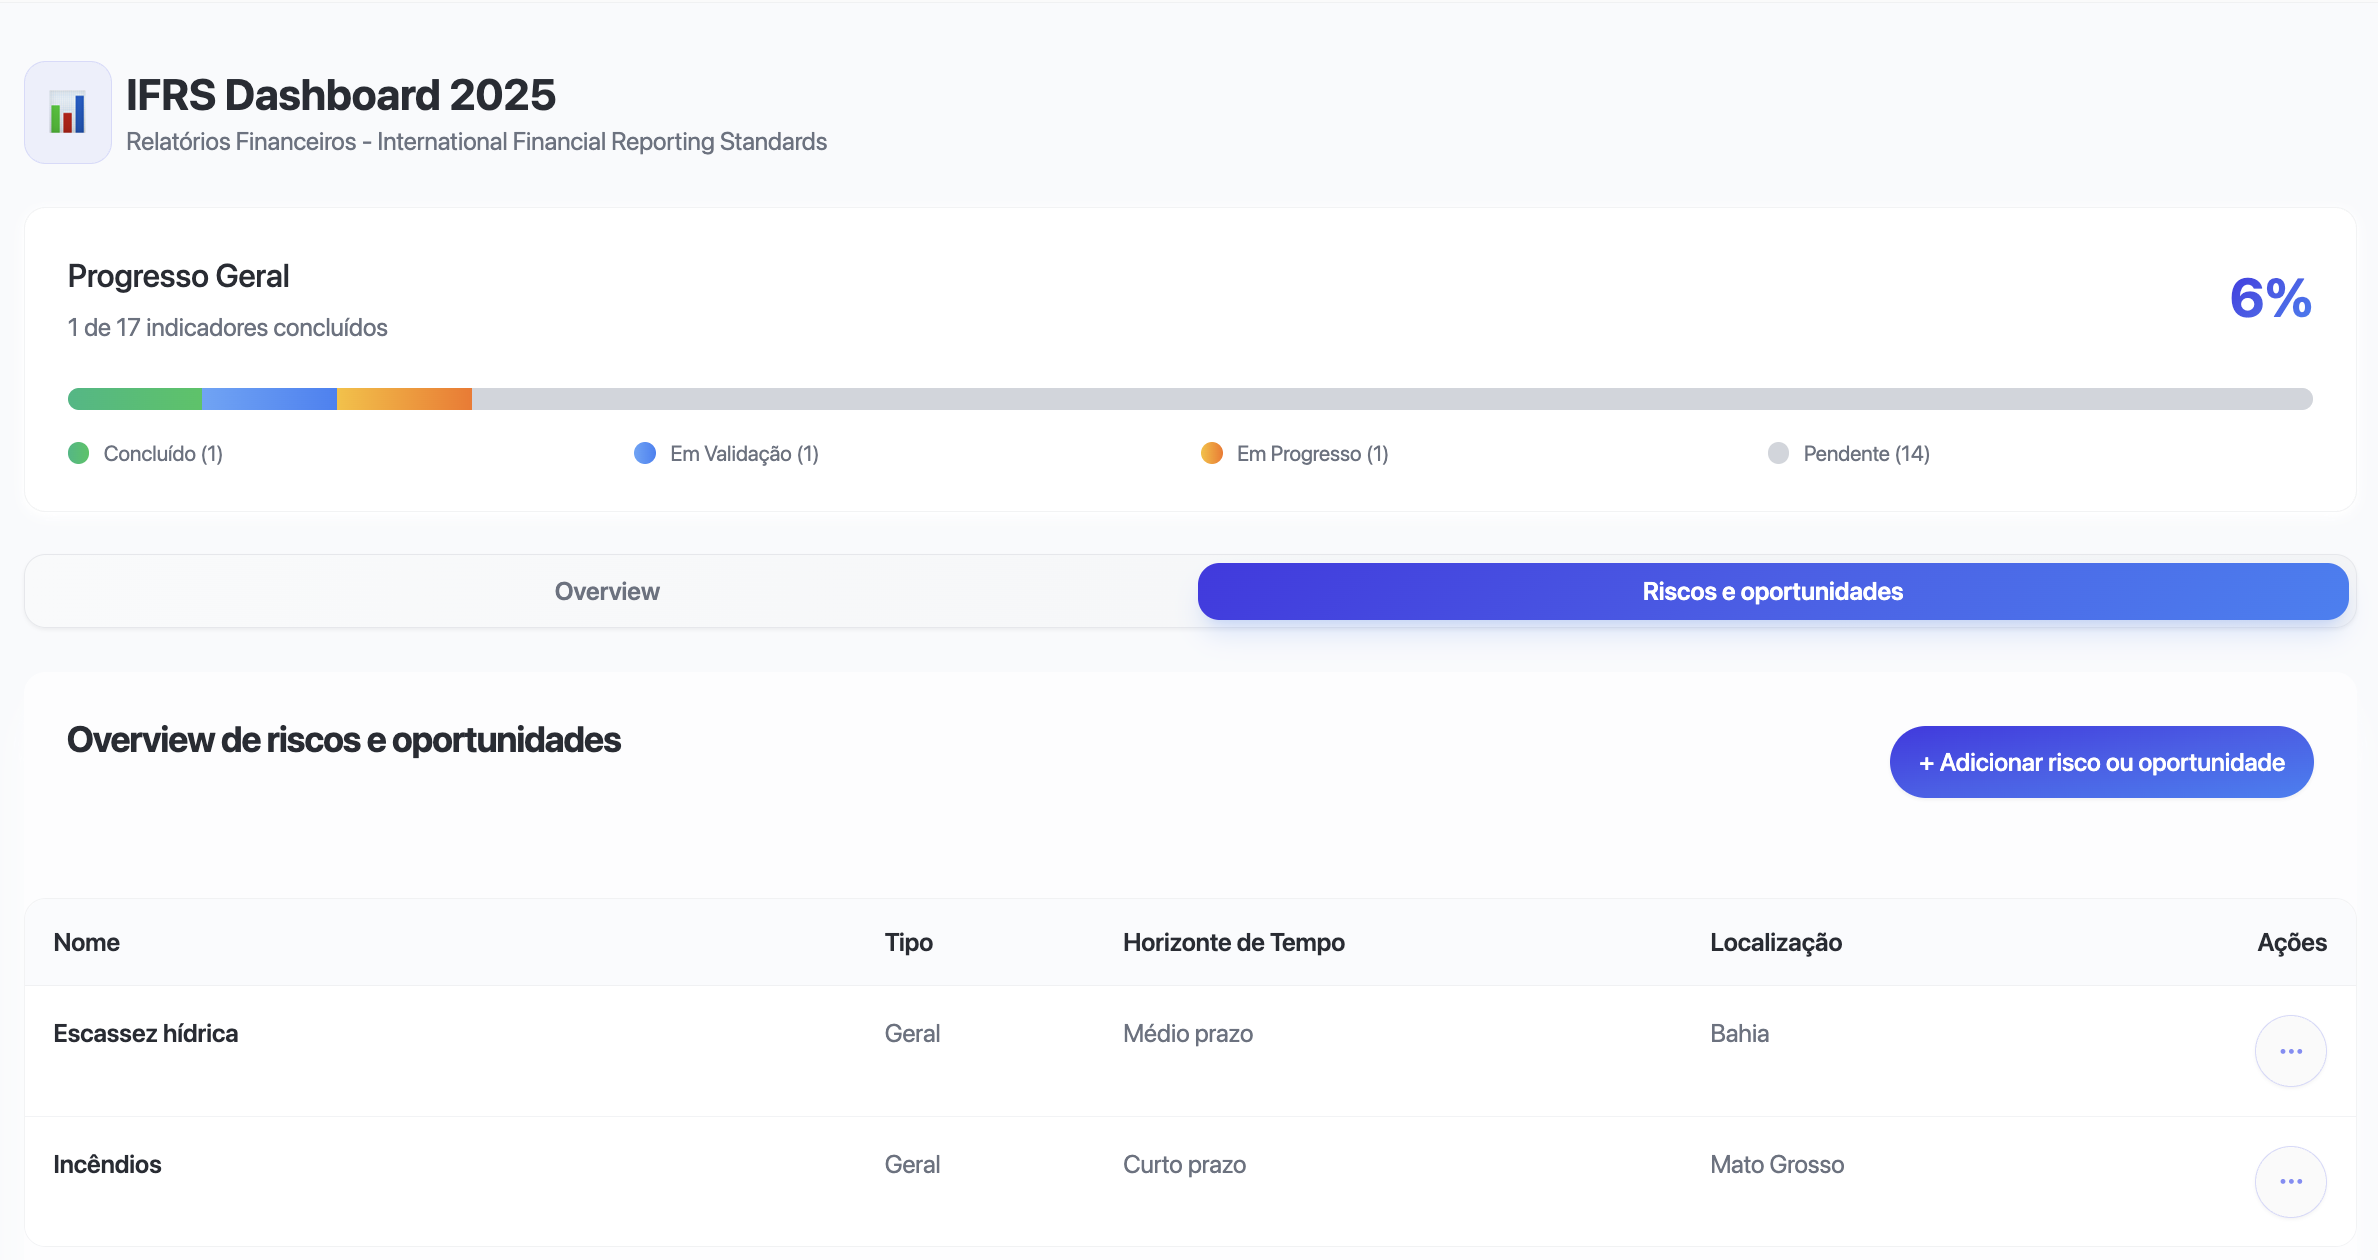Click the blue segment of progress bar

coord(269,399)
